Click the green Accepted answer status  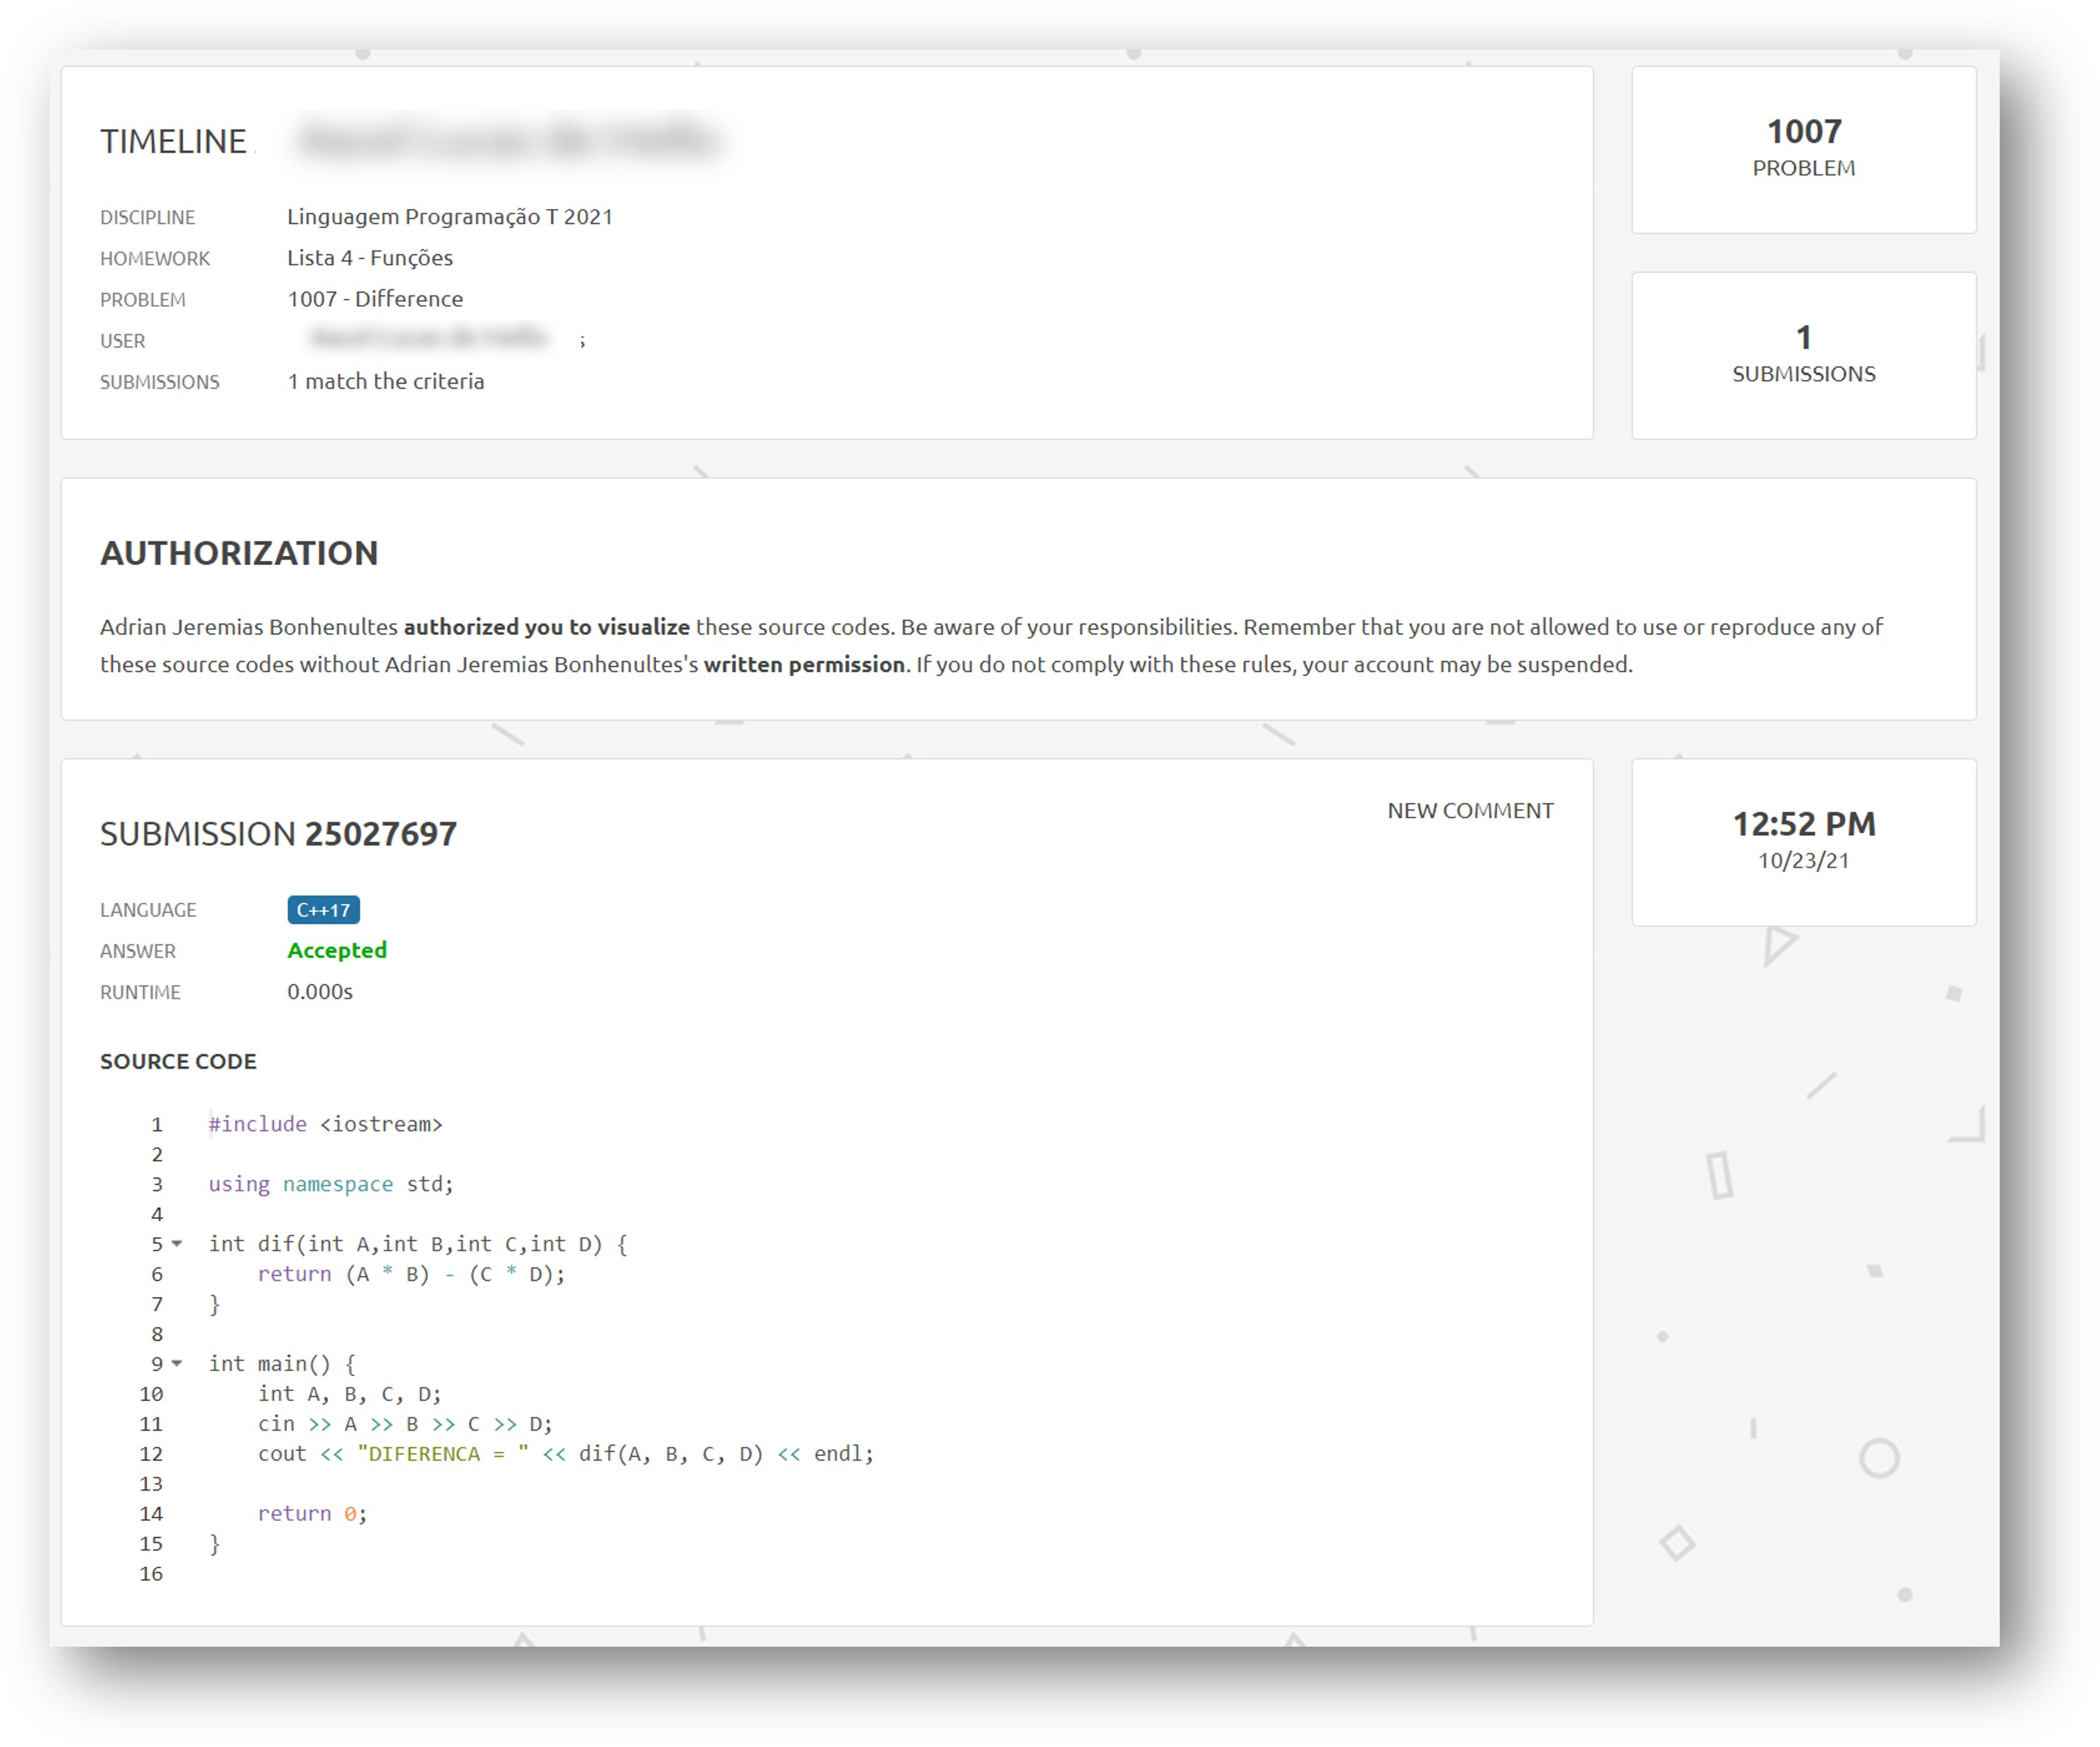pyautogui.click(x=336, y=951)
